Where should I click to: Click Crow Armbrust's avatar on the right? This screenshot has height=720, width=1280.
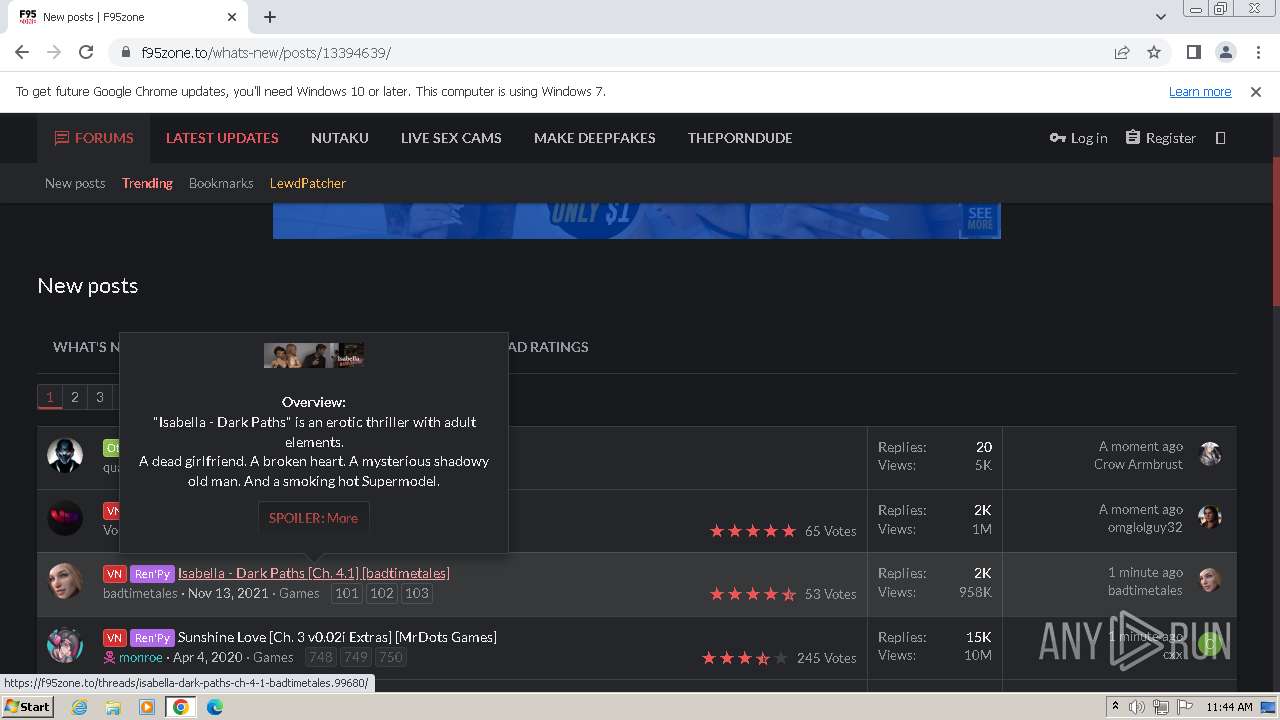coord(1210,455)
